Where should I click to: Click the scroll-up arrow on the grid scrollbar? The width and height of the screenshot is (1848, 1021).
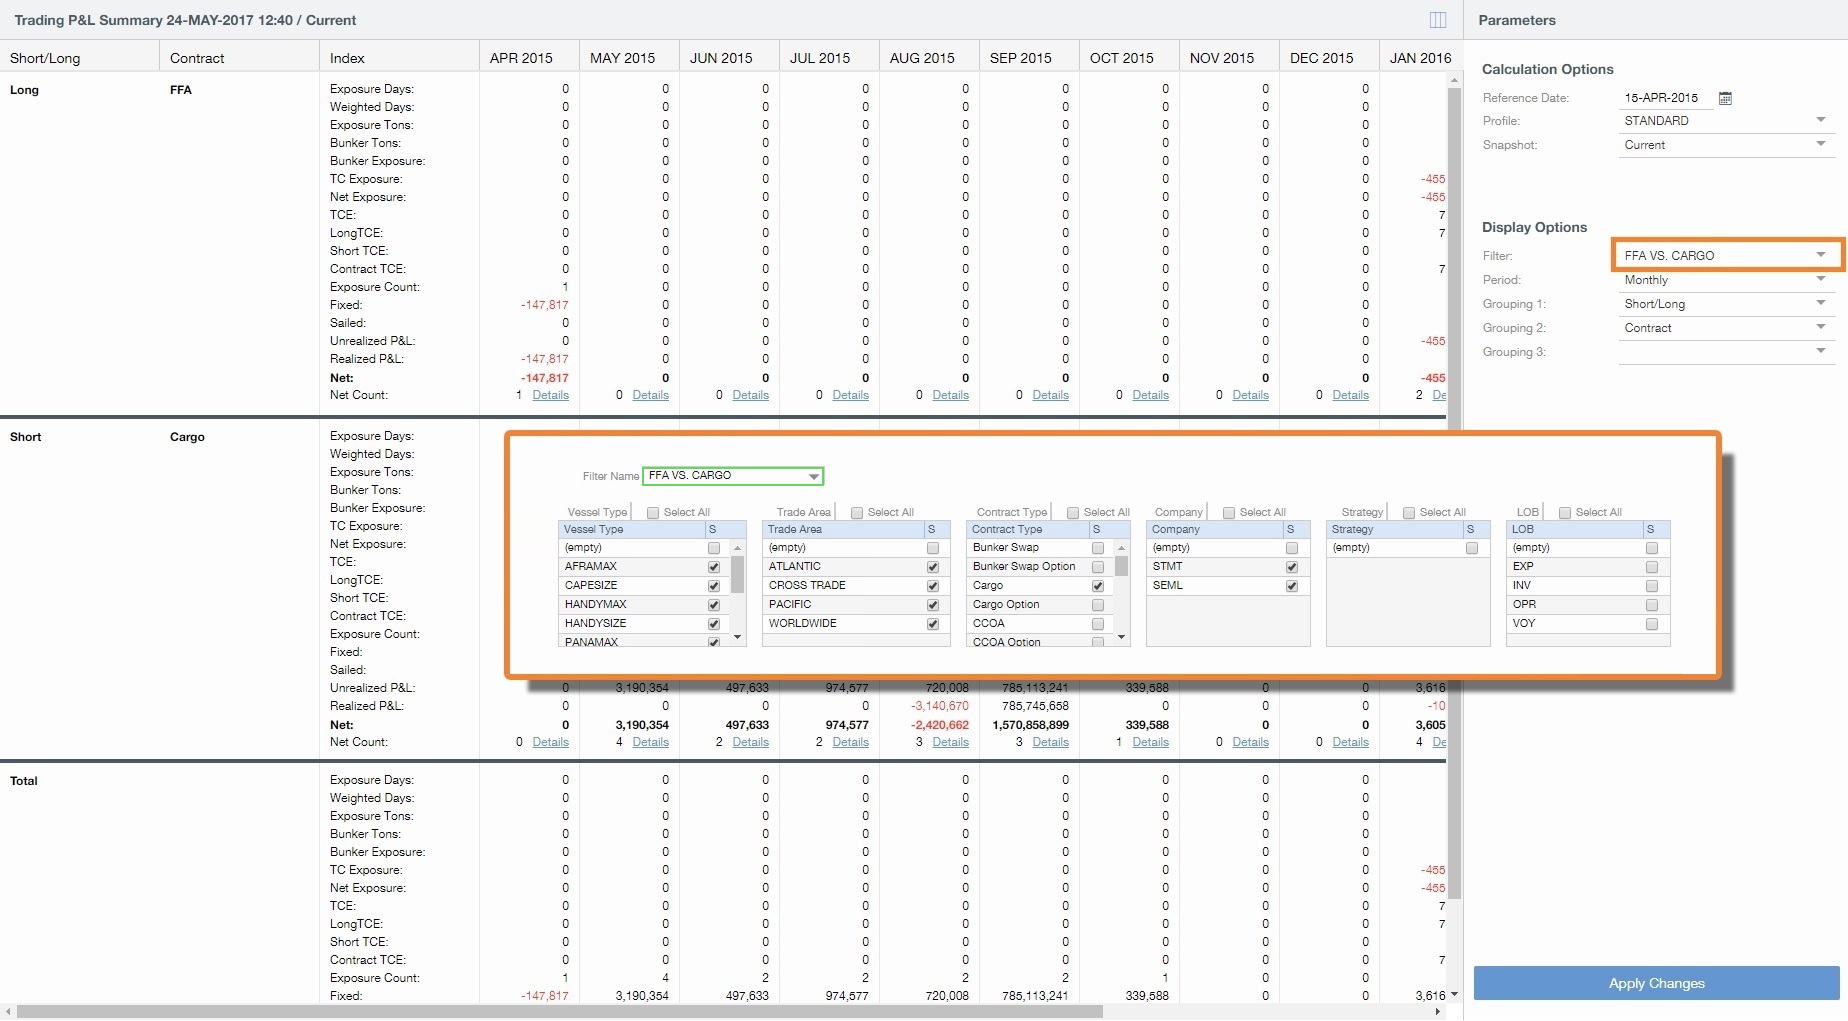1453,79
